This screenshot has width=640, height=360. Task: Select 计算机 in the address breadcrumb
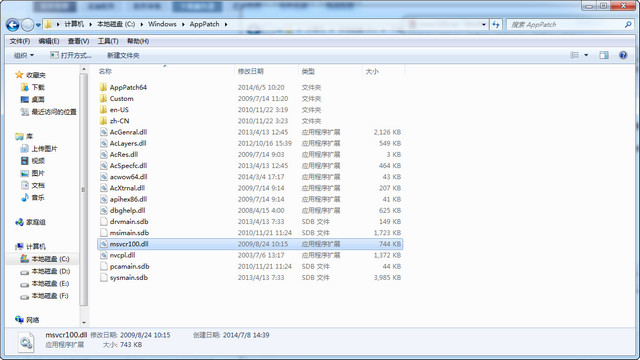coord(74,24)
